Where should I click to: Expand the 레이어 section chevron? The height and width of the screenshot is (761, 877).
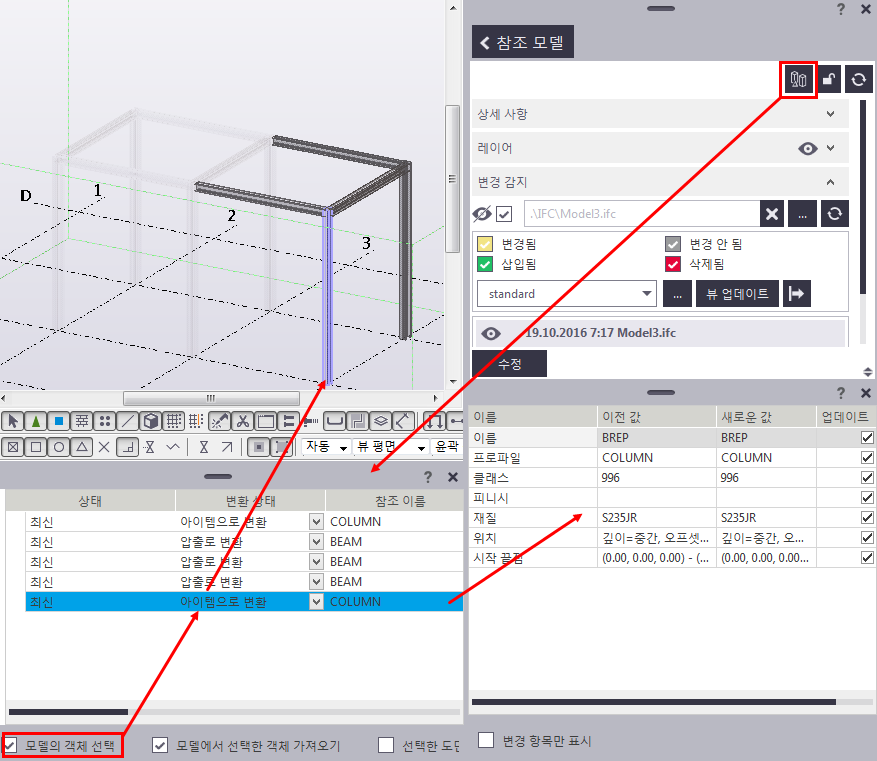point(831,148)
